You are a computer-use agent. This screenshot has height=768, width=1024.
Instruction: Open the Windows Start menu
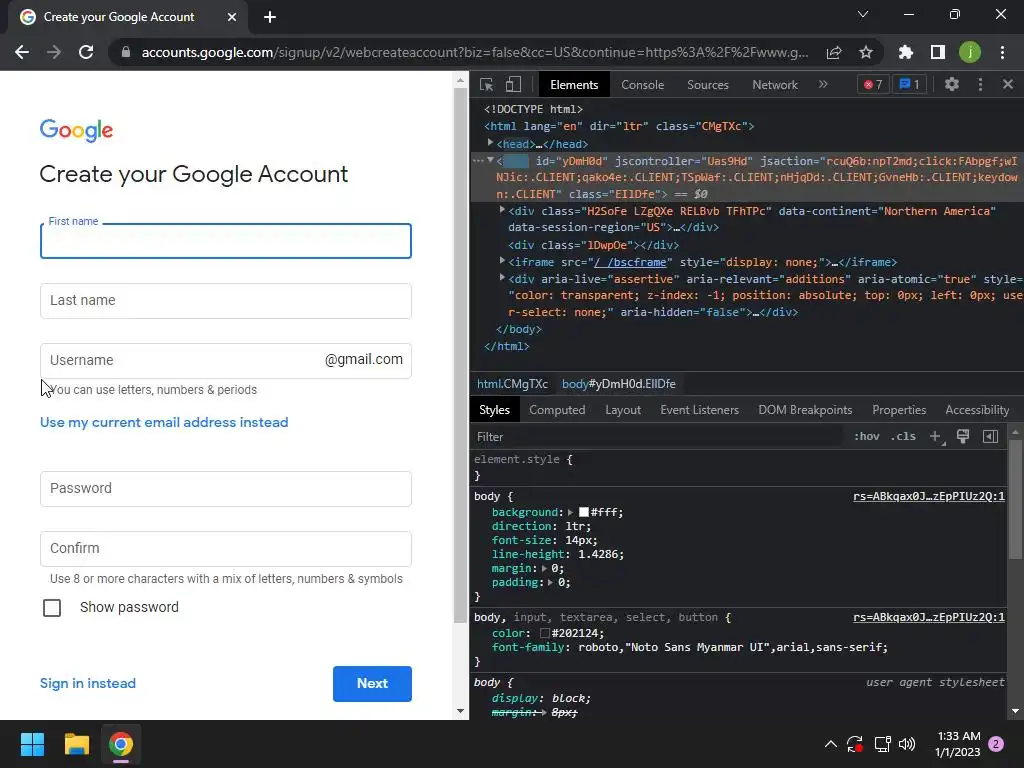[x=32, y=744]
